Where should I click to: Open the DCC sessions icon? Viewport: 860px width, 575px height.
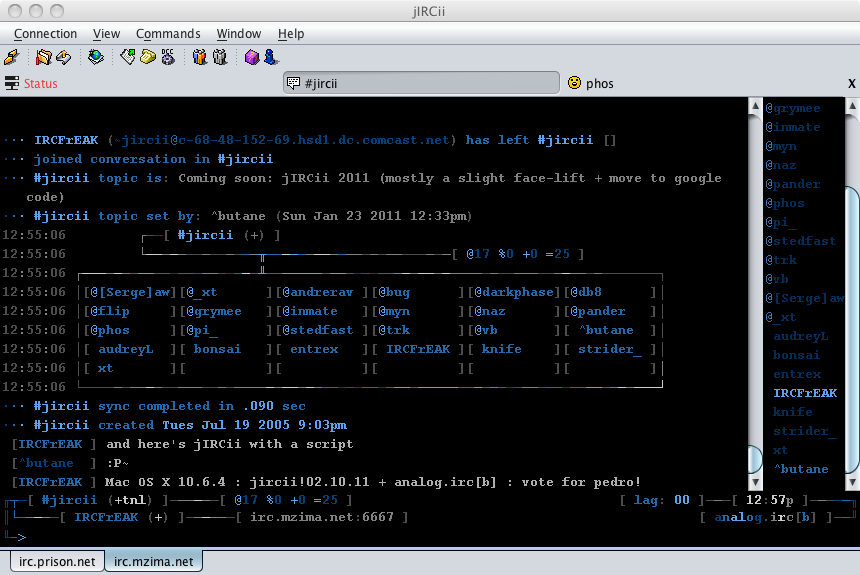167,57
